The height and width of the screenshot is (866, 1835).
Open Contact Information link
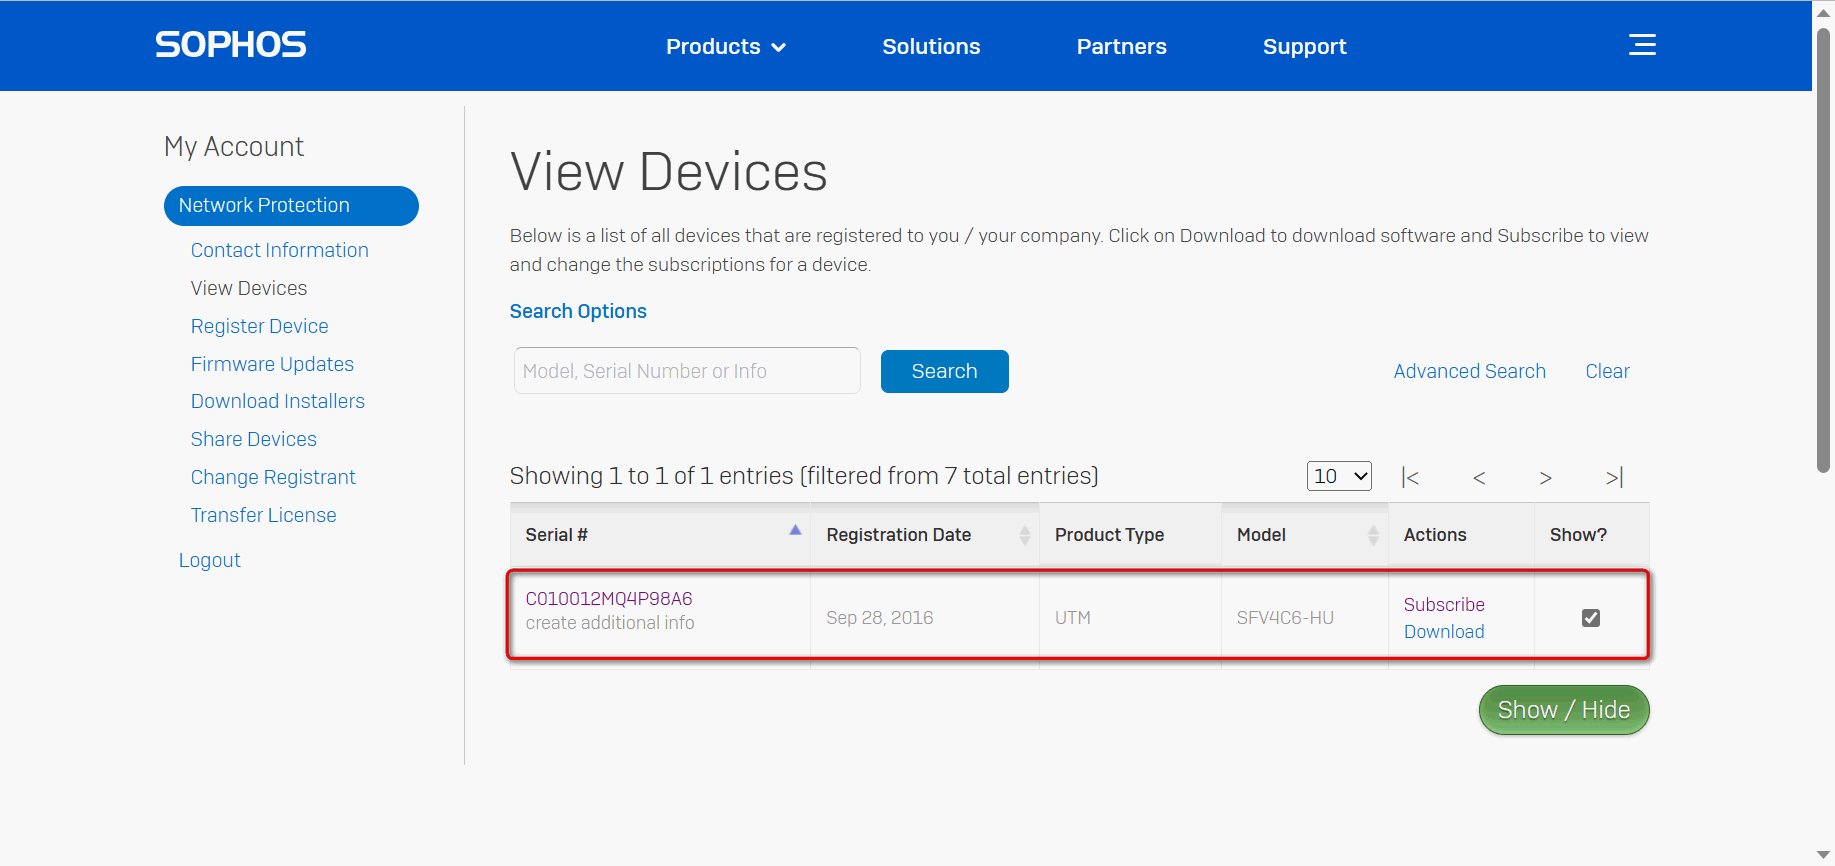coord(279,250)
